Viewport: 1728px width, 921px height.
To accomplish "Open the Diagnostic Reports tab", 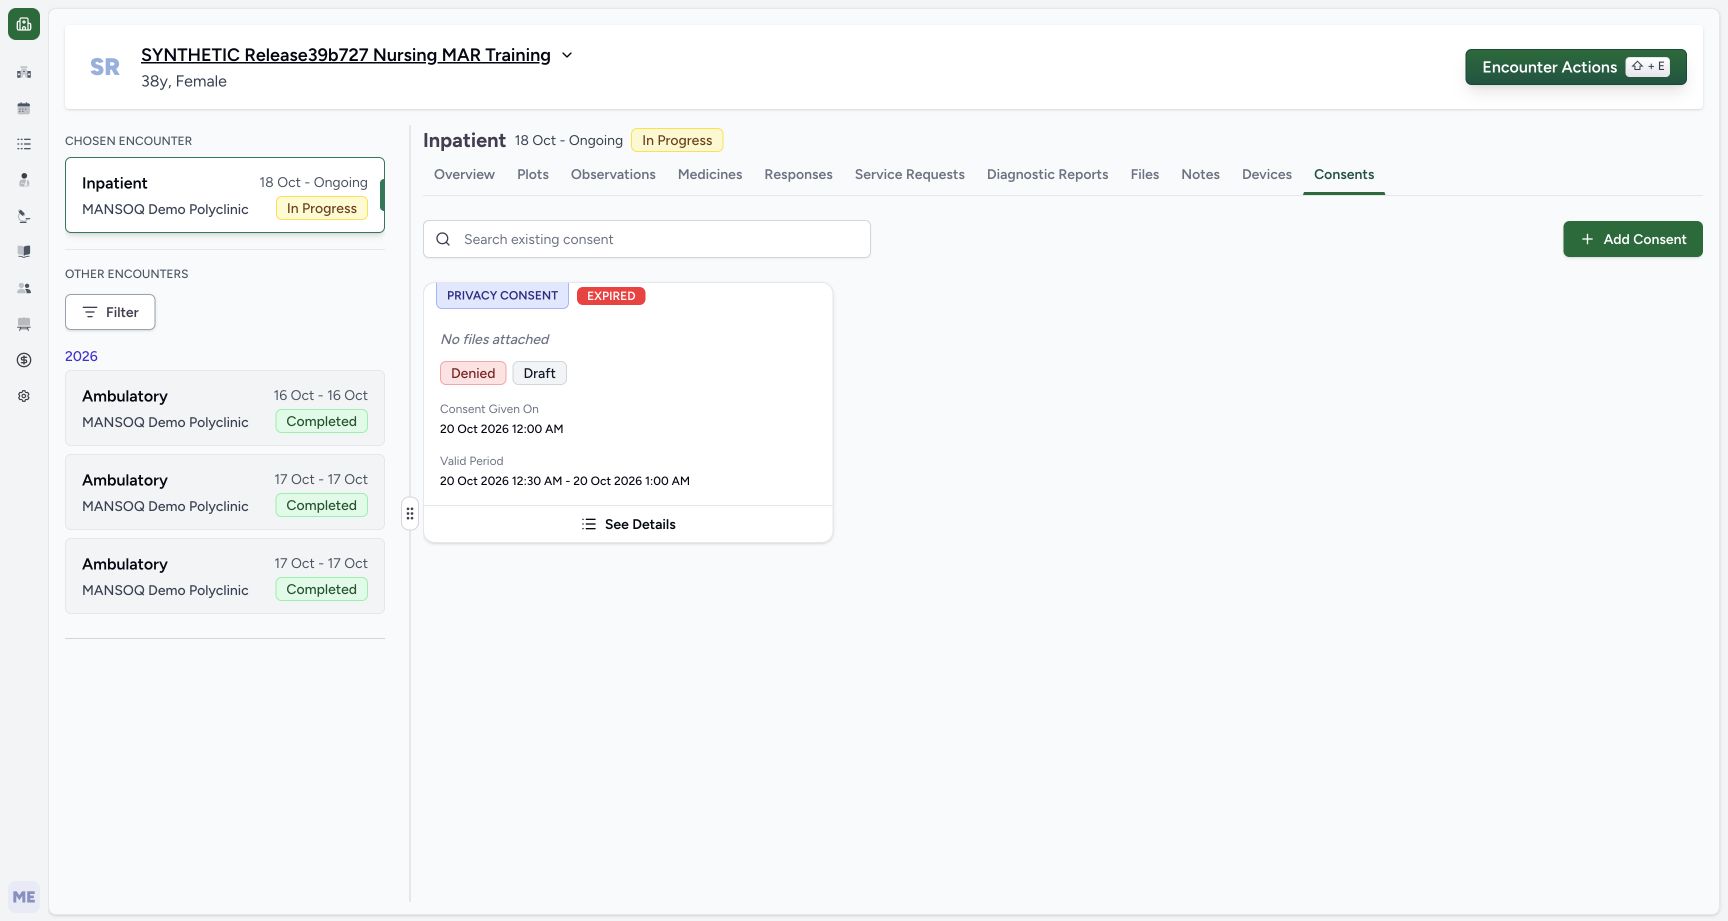I will tap(1047, 174).
